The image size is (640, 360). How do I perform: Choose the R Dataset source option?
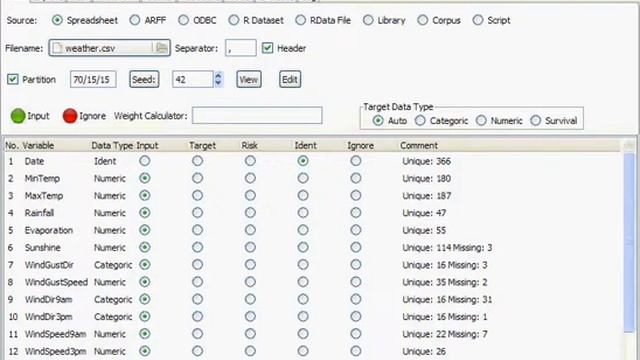pos(233,20)
